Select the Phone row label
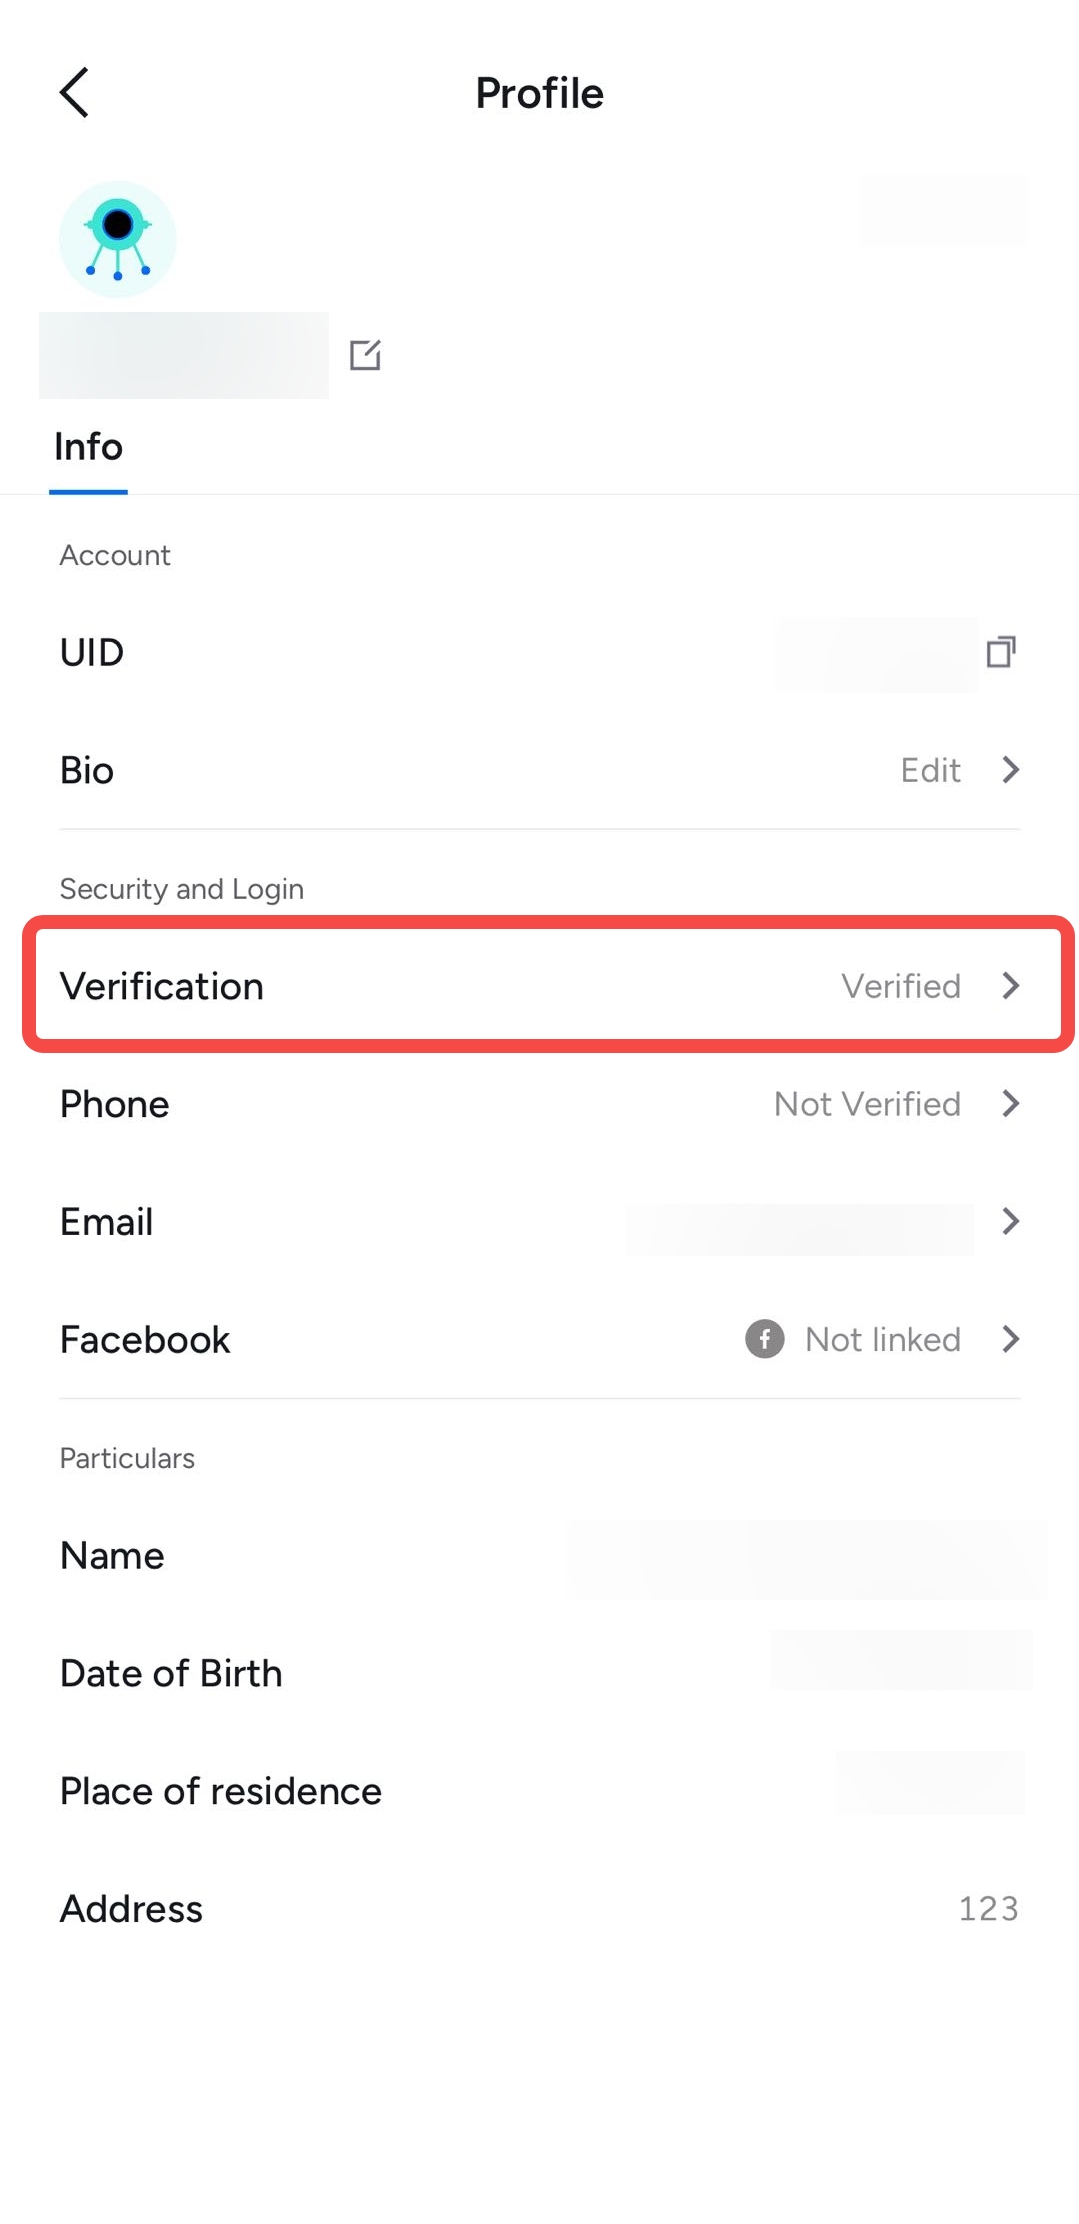Image resolution: width=1079 pixels, height=2224 pixels. [114, 1104]
